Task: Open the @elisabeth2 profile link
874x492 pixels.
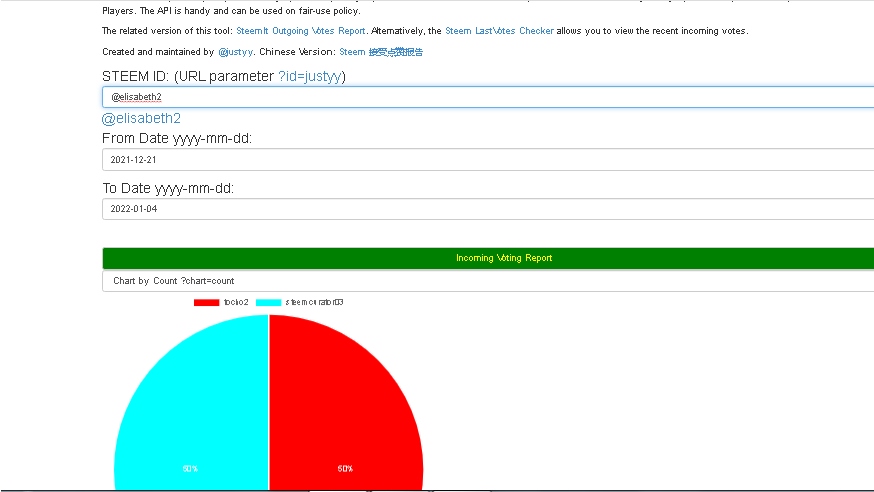Action: tap(141, 118)
